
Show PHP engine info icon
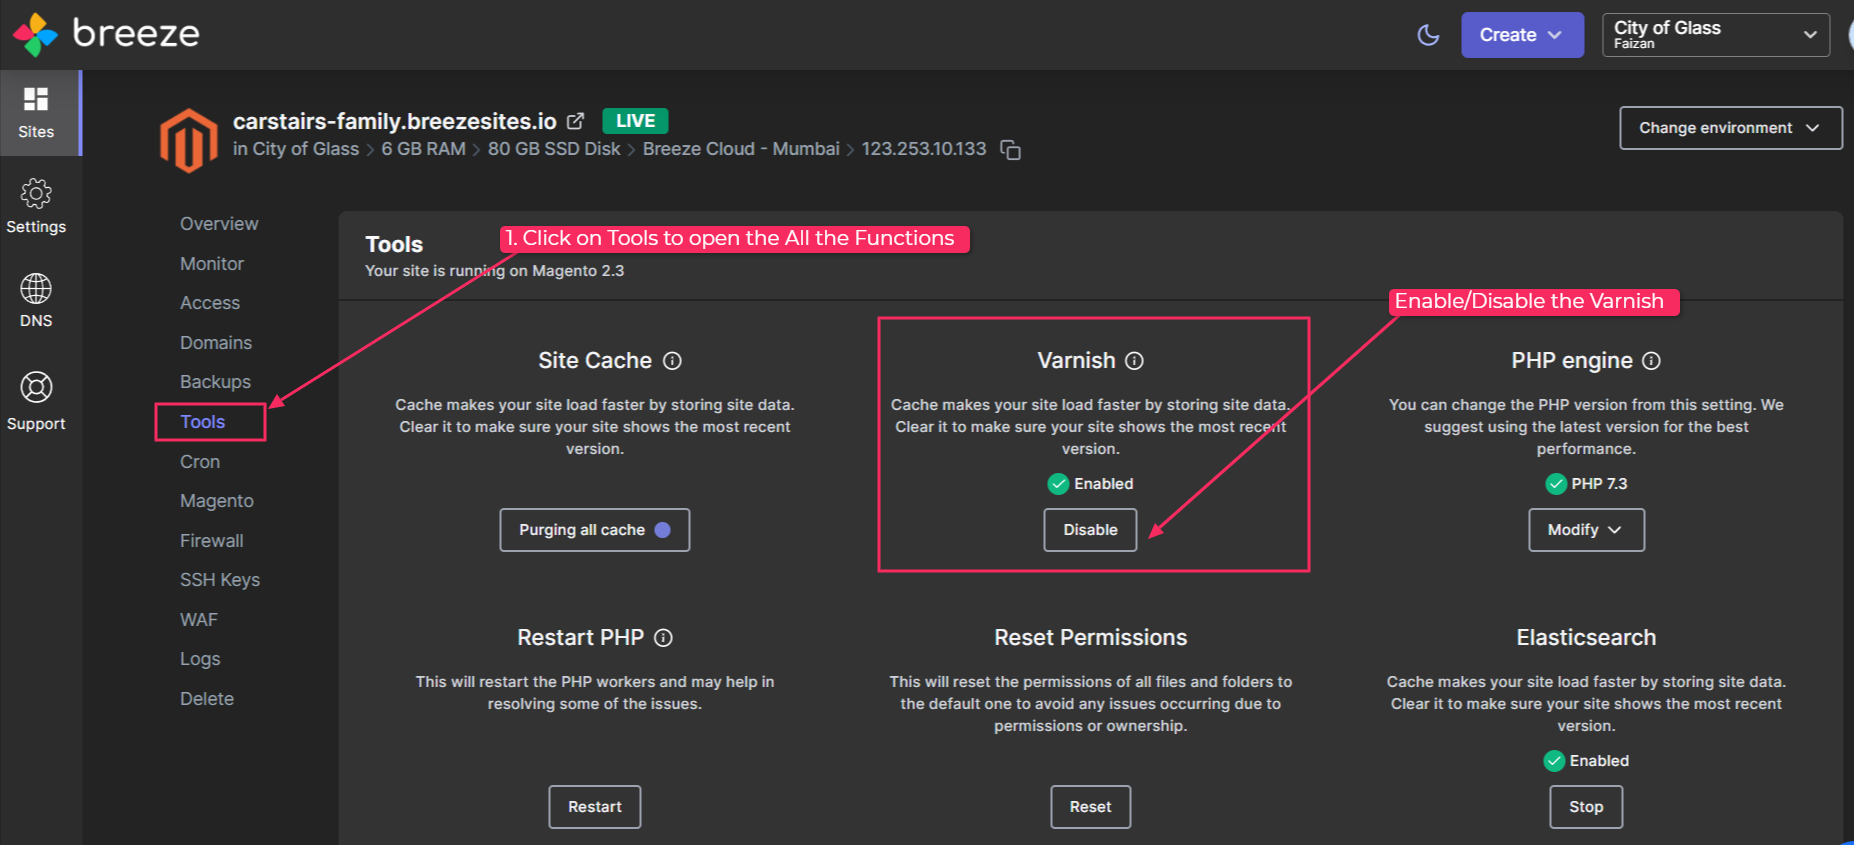[1651, 361]
